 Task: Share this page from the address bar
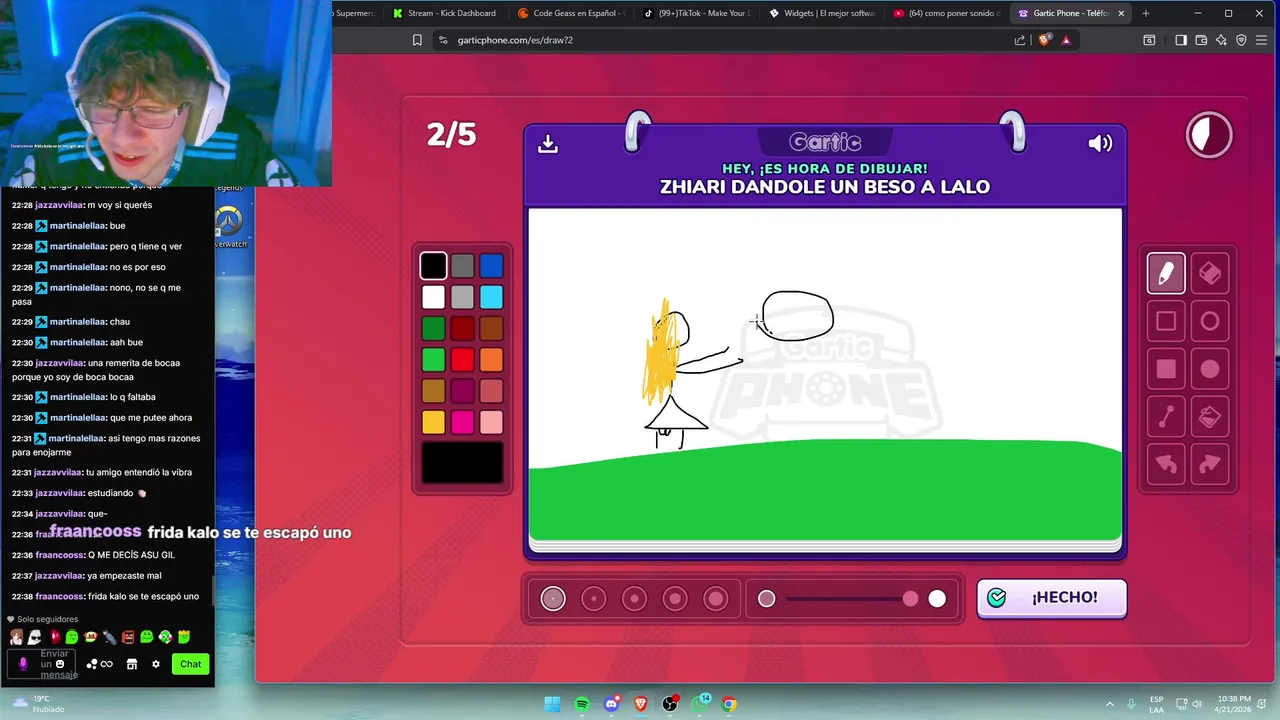(1020, 40)
